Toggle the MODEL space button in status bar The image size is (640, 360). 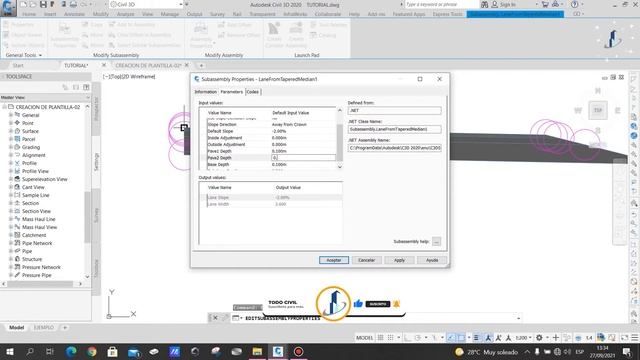364,338
